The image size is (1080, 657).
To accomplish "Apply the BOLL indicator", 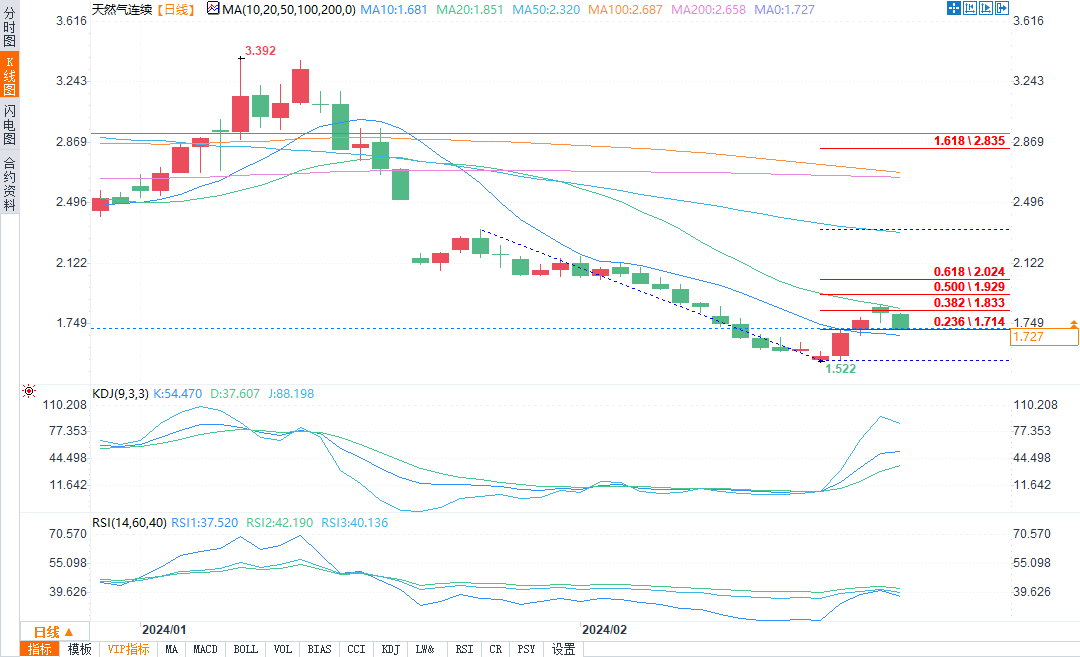I will pos(245,649).
